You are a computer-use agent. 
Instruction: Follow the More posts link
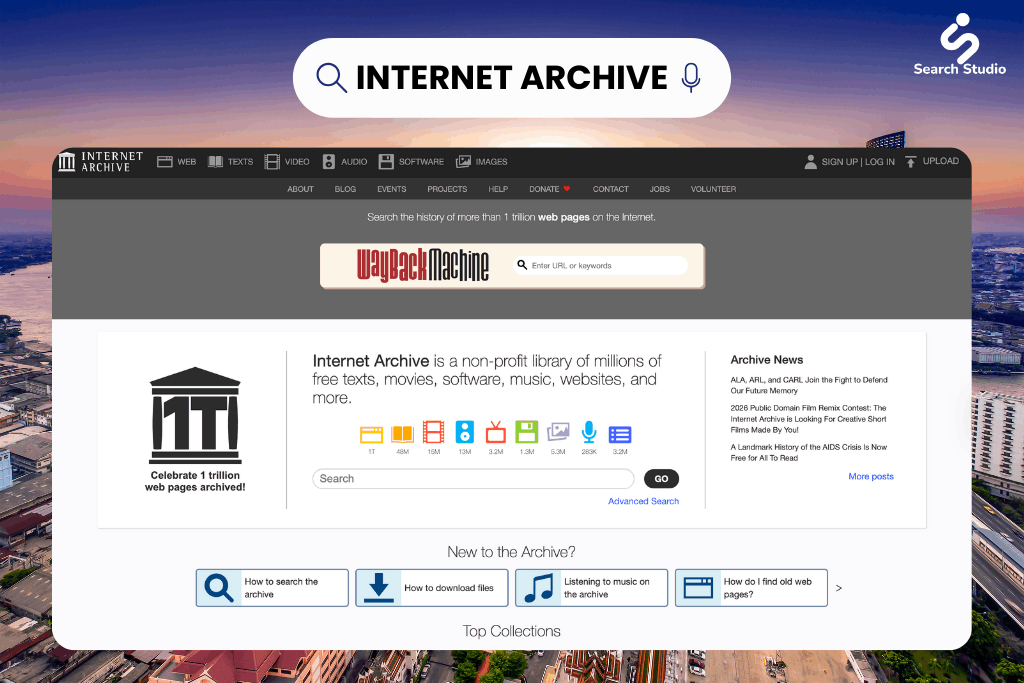pos(870,477)
